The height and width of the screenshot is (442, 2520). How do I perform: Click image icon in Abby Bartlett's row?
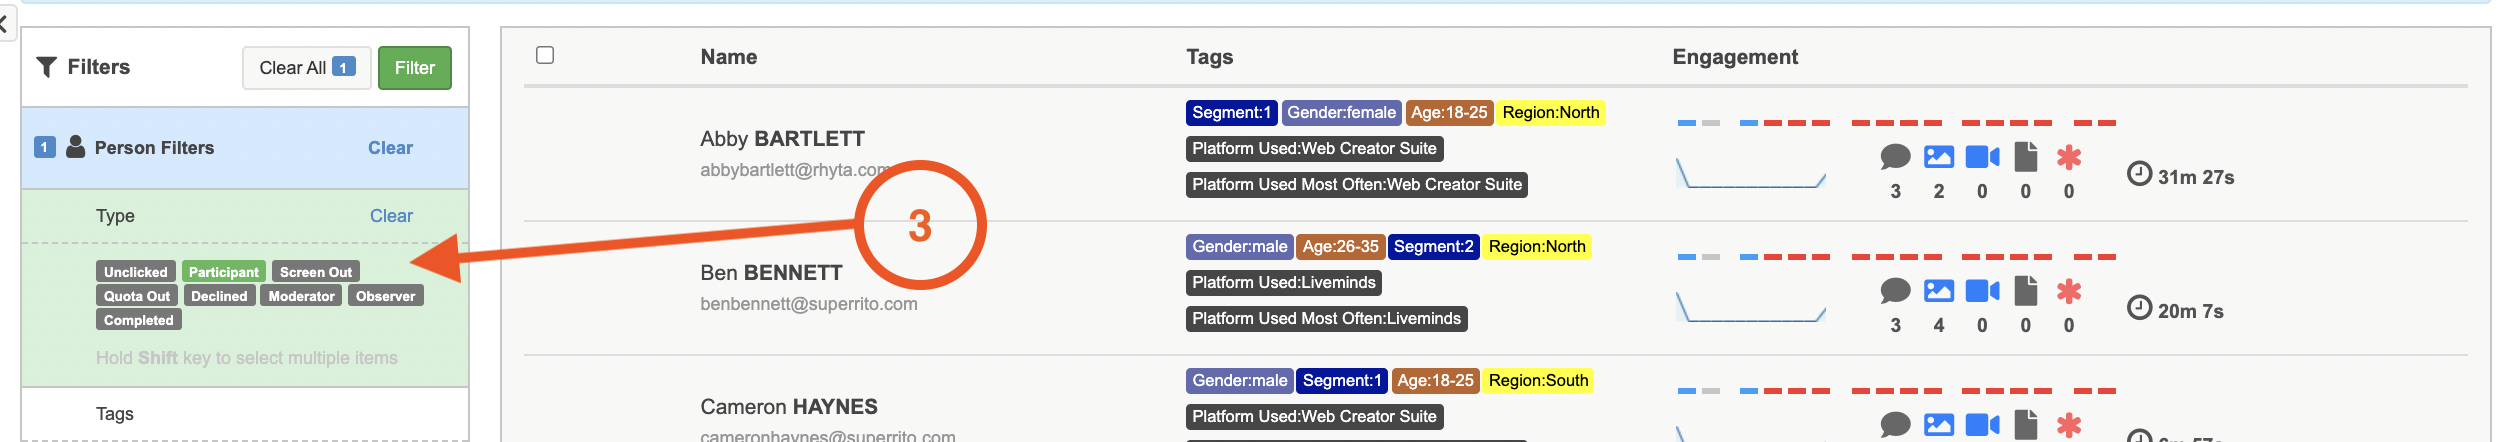click(x=1938, y=157)
